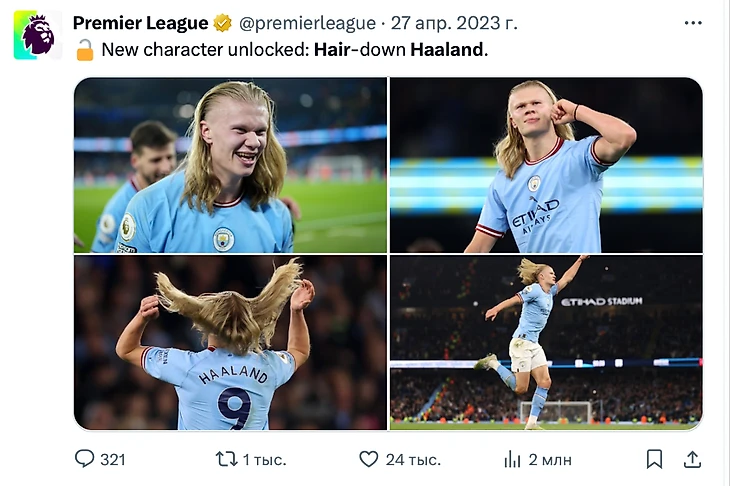Open photo of Haaland laughing with teammate
This screenshot has width=730, height=486.
[x=230, y=165]
